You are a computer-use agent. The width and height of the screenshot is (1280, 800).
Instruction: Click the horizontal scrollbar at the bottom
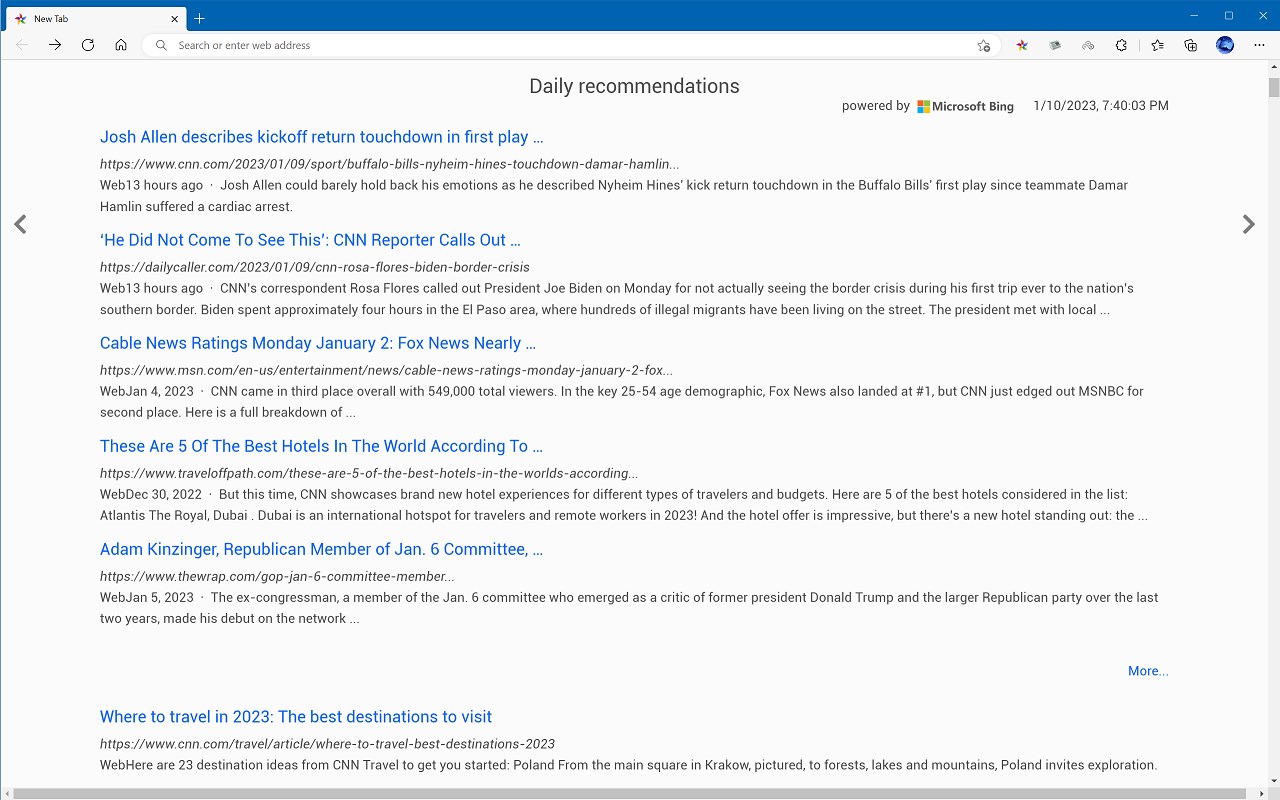tap(630, 794)
